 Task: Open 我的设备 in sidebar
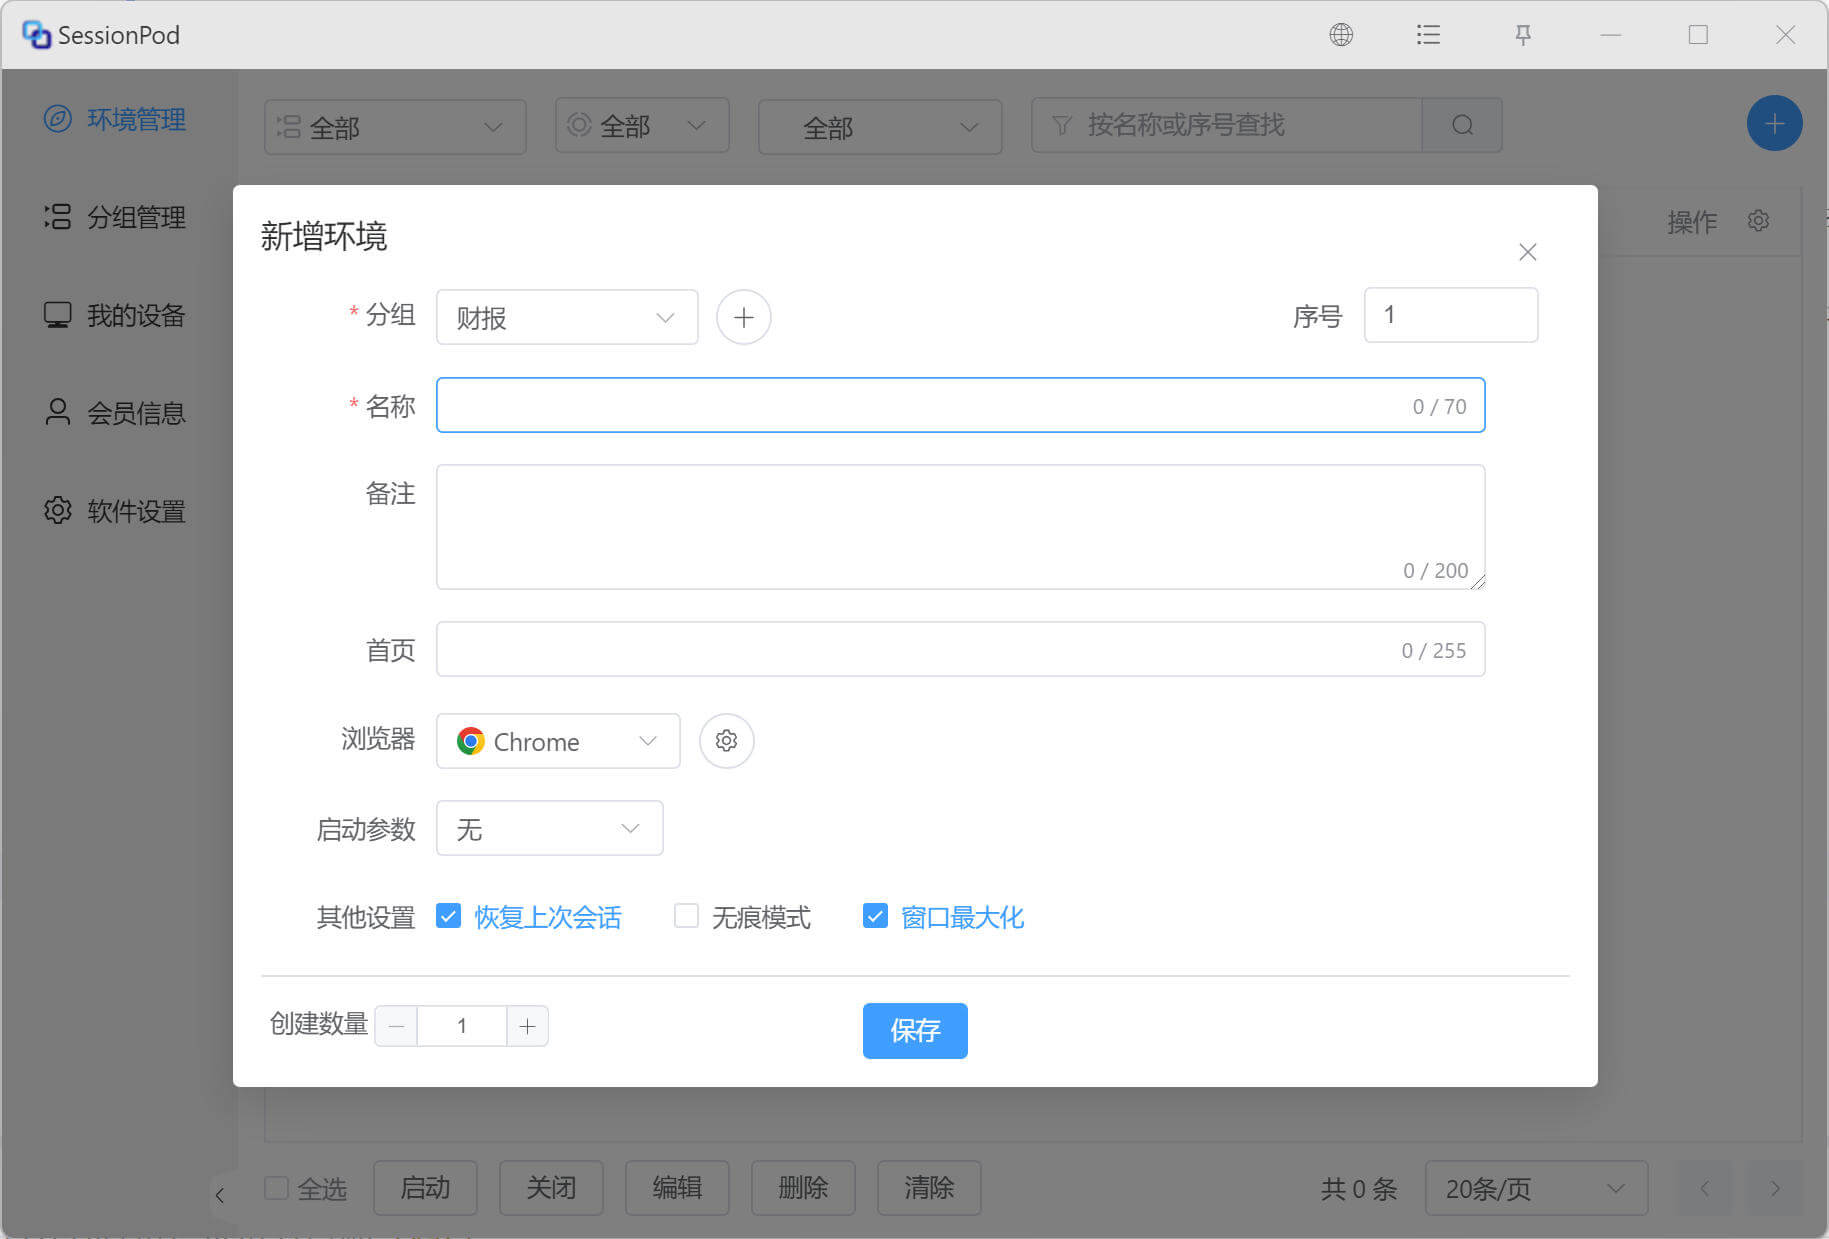tap(115, 315)
